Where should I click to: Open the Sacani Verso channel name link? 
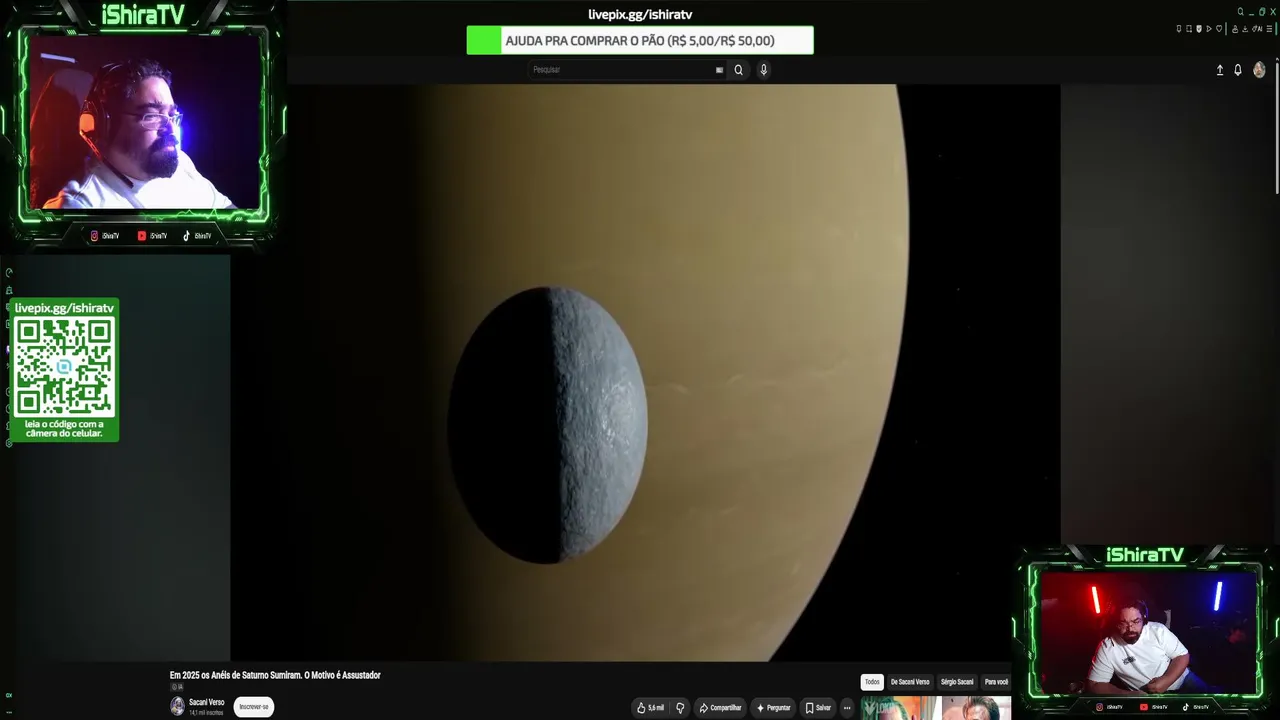(206, 702)
